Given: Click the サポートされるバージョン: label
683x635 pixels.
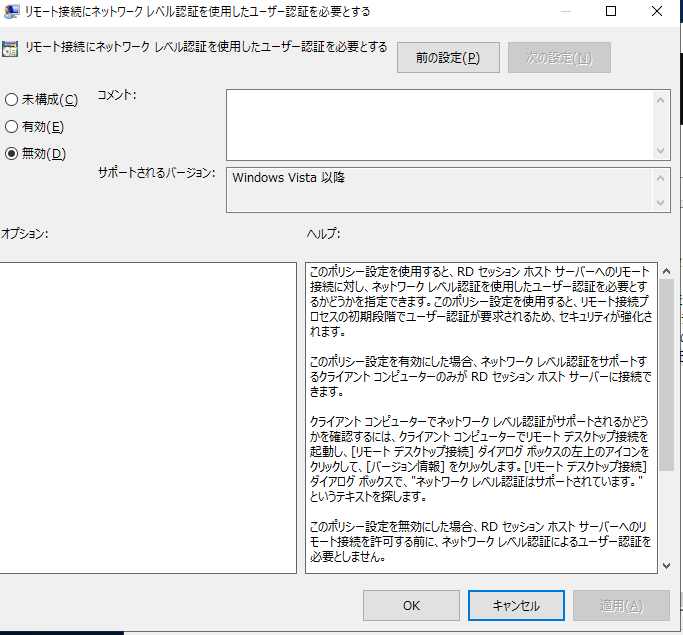Looking at the screenshot, I should (x=156, y=173).
